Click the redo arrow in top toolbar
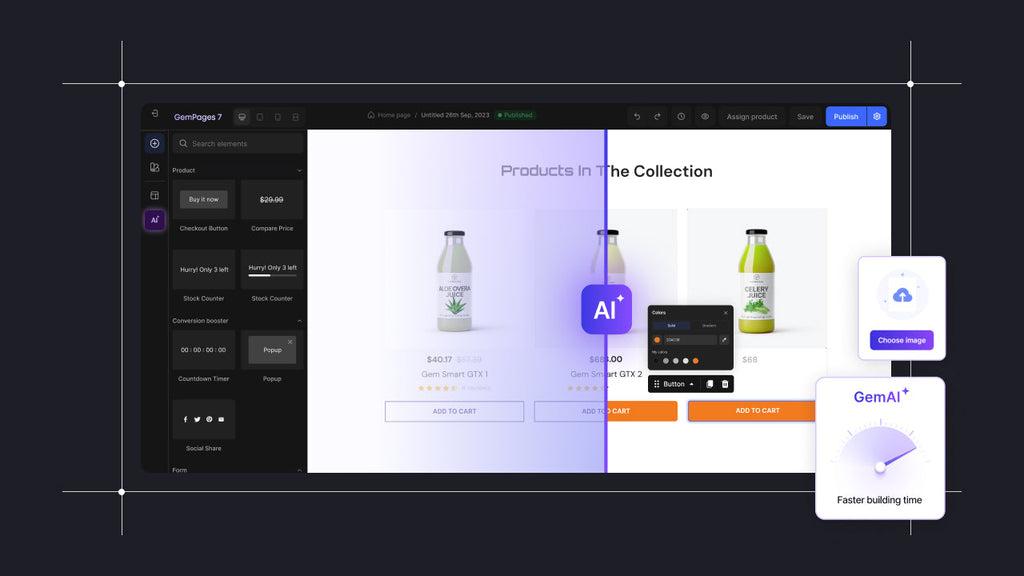This screenshot has width=1024, height=576. click(657, 117)
